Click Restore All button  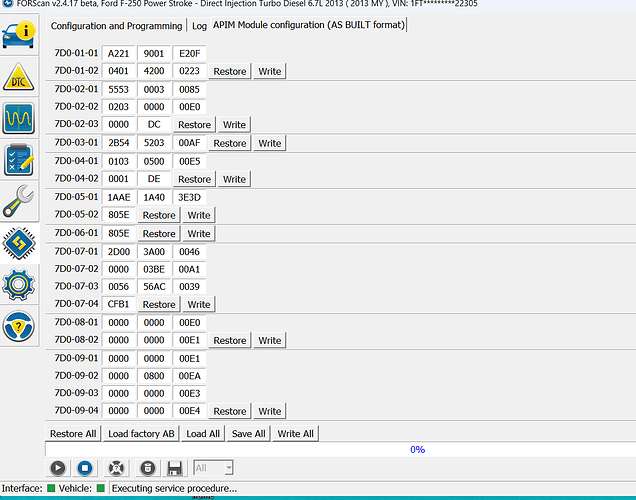pos(73,433)
